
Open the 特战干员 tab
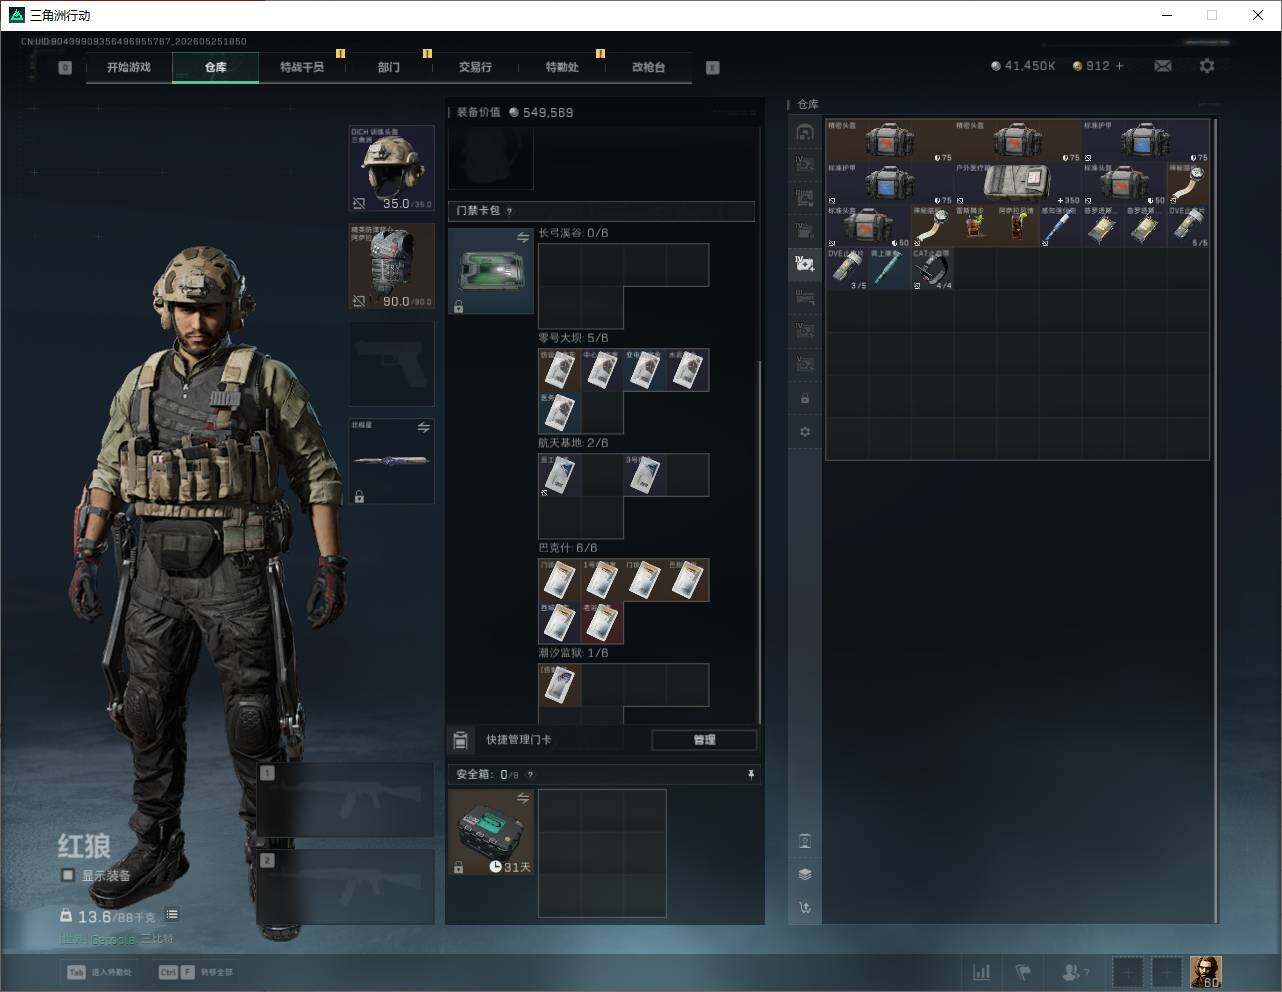tap(302, 67)
